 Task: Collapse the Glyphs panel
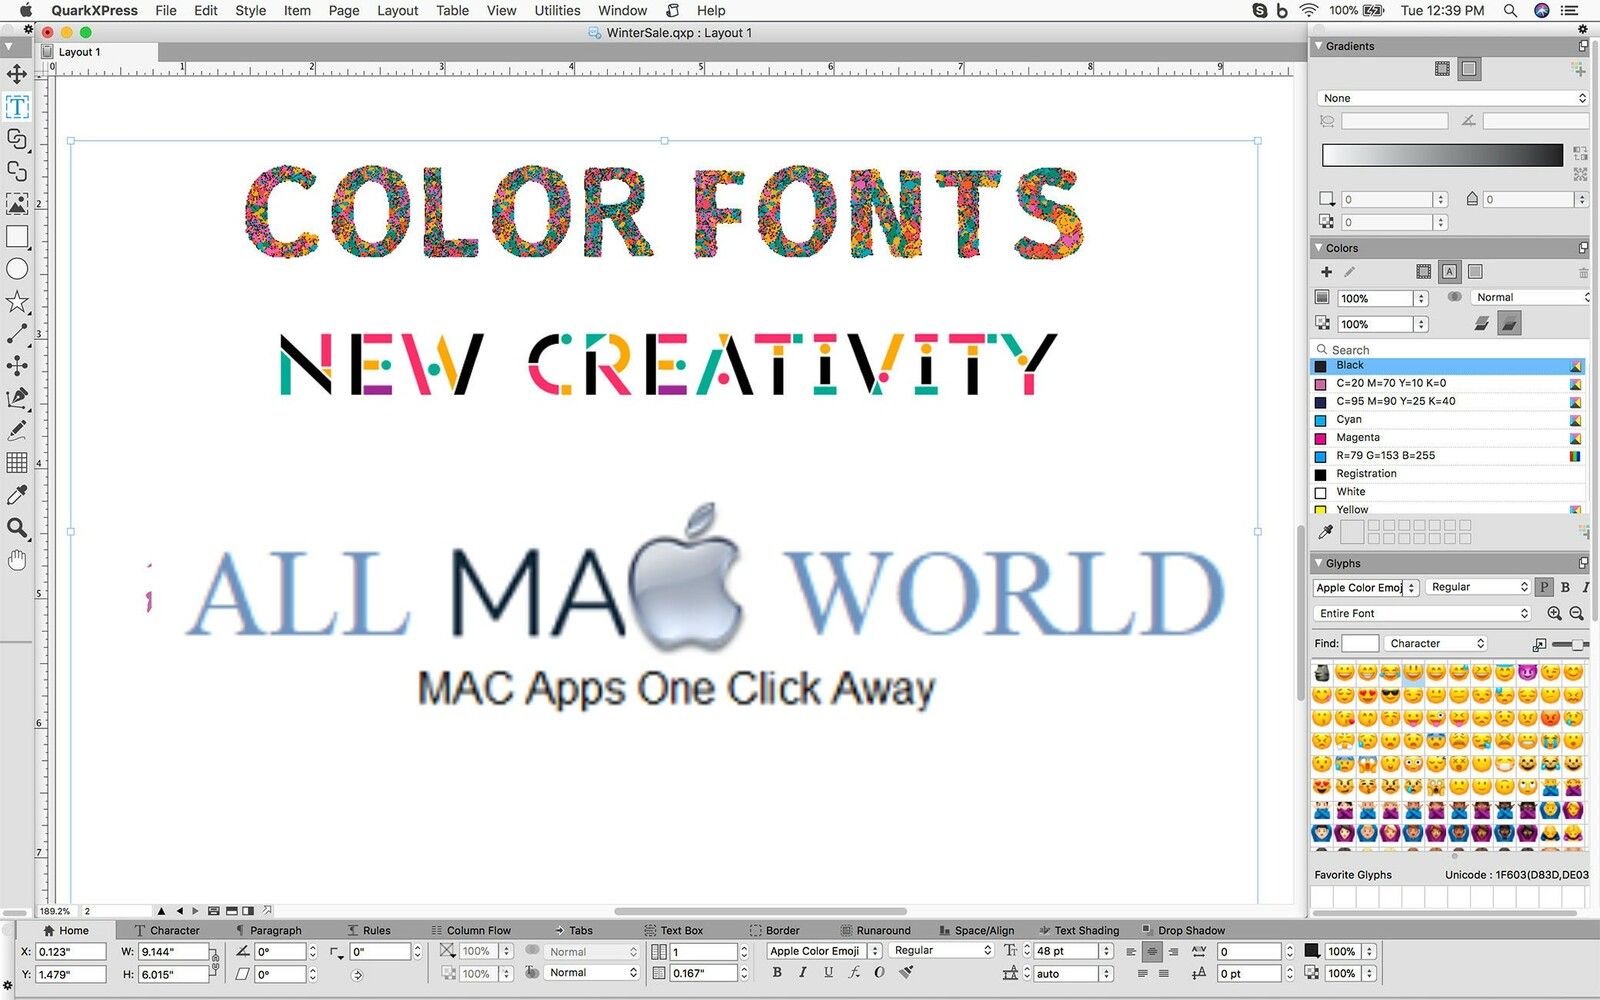[1318, 563]
